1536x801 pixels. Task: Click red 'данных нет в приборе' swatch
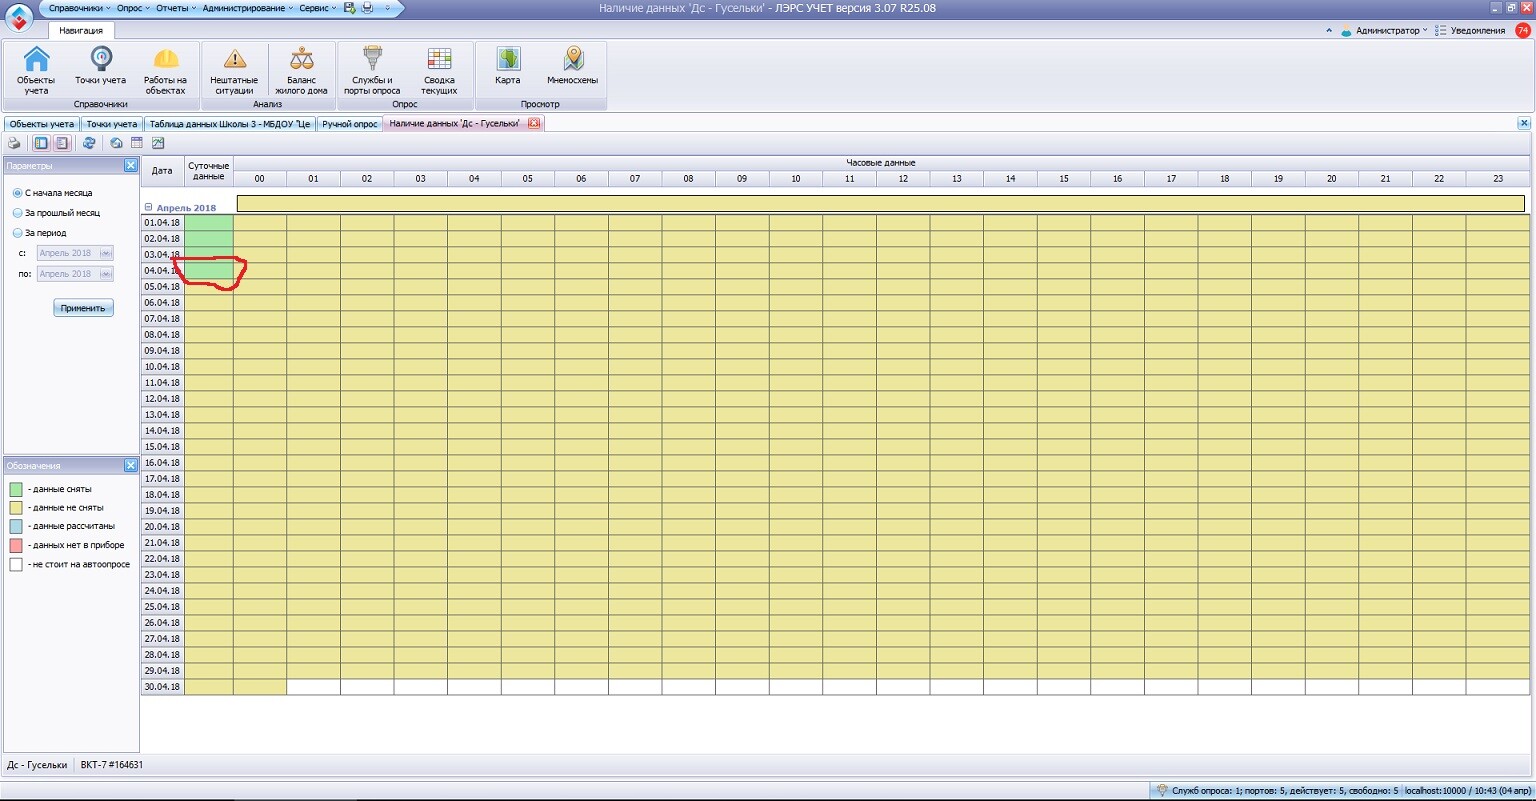point(16,545)
